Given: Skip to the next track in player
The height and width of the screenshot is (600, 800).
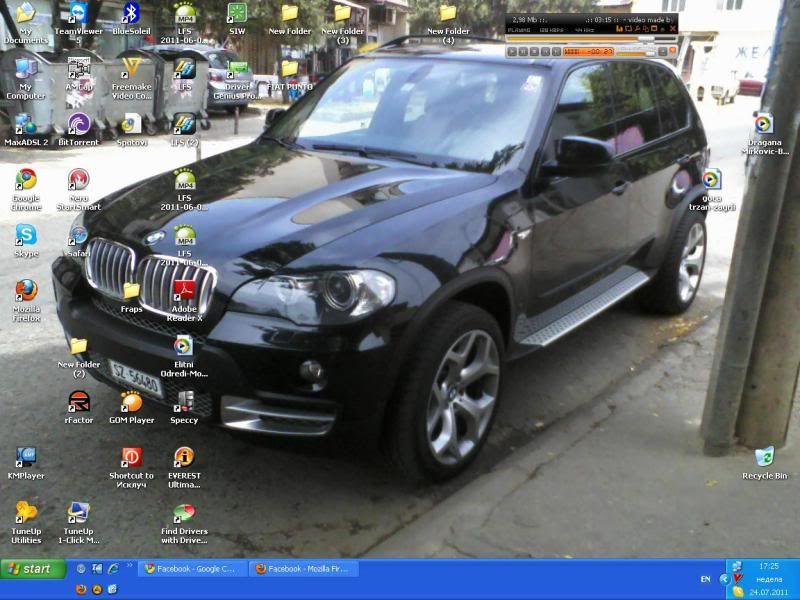Looking at the screenshot, I should click(x=556, y=52).
